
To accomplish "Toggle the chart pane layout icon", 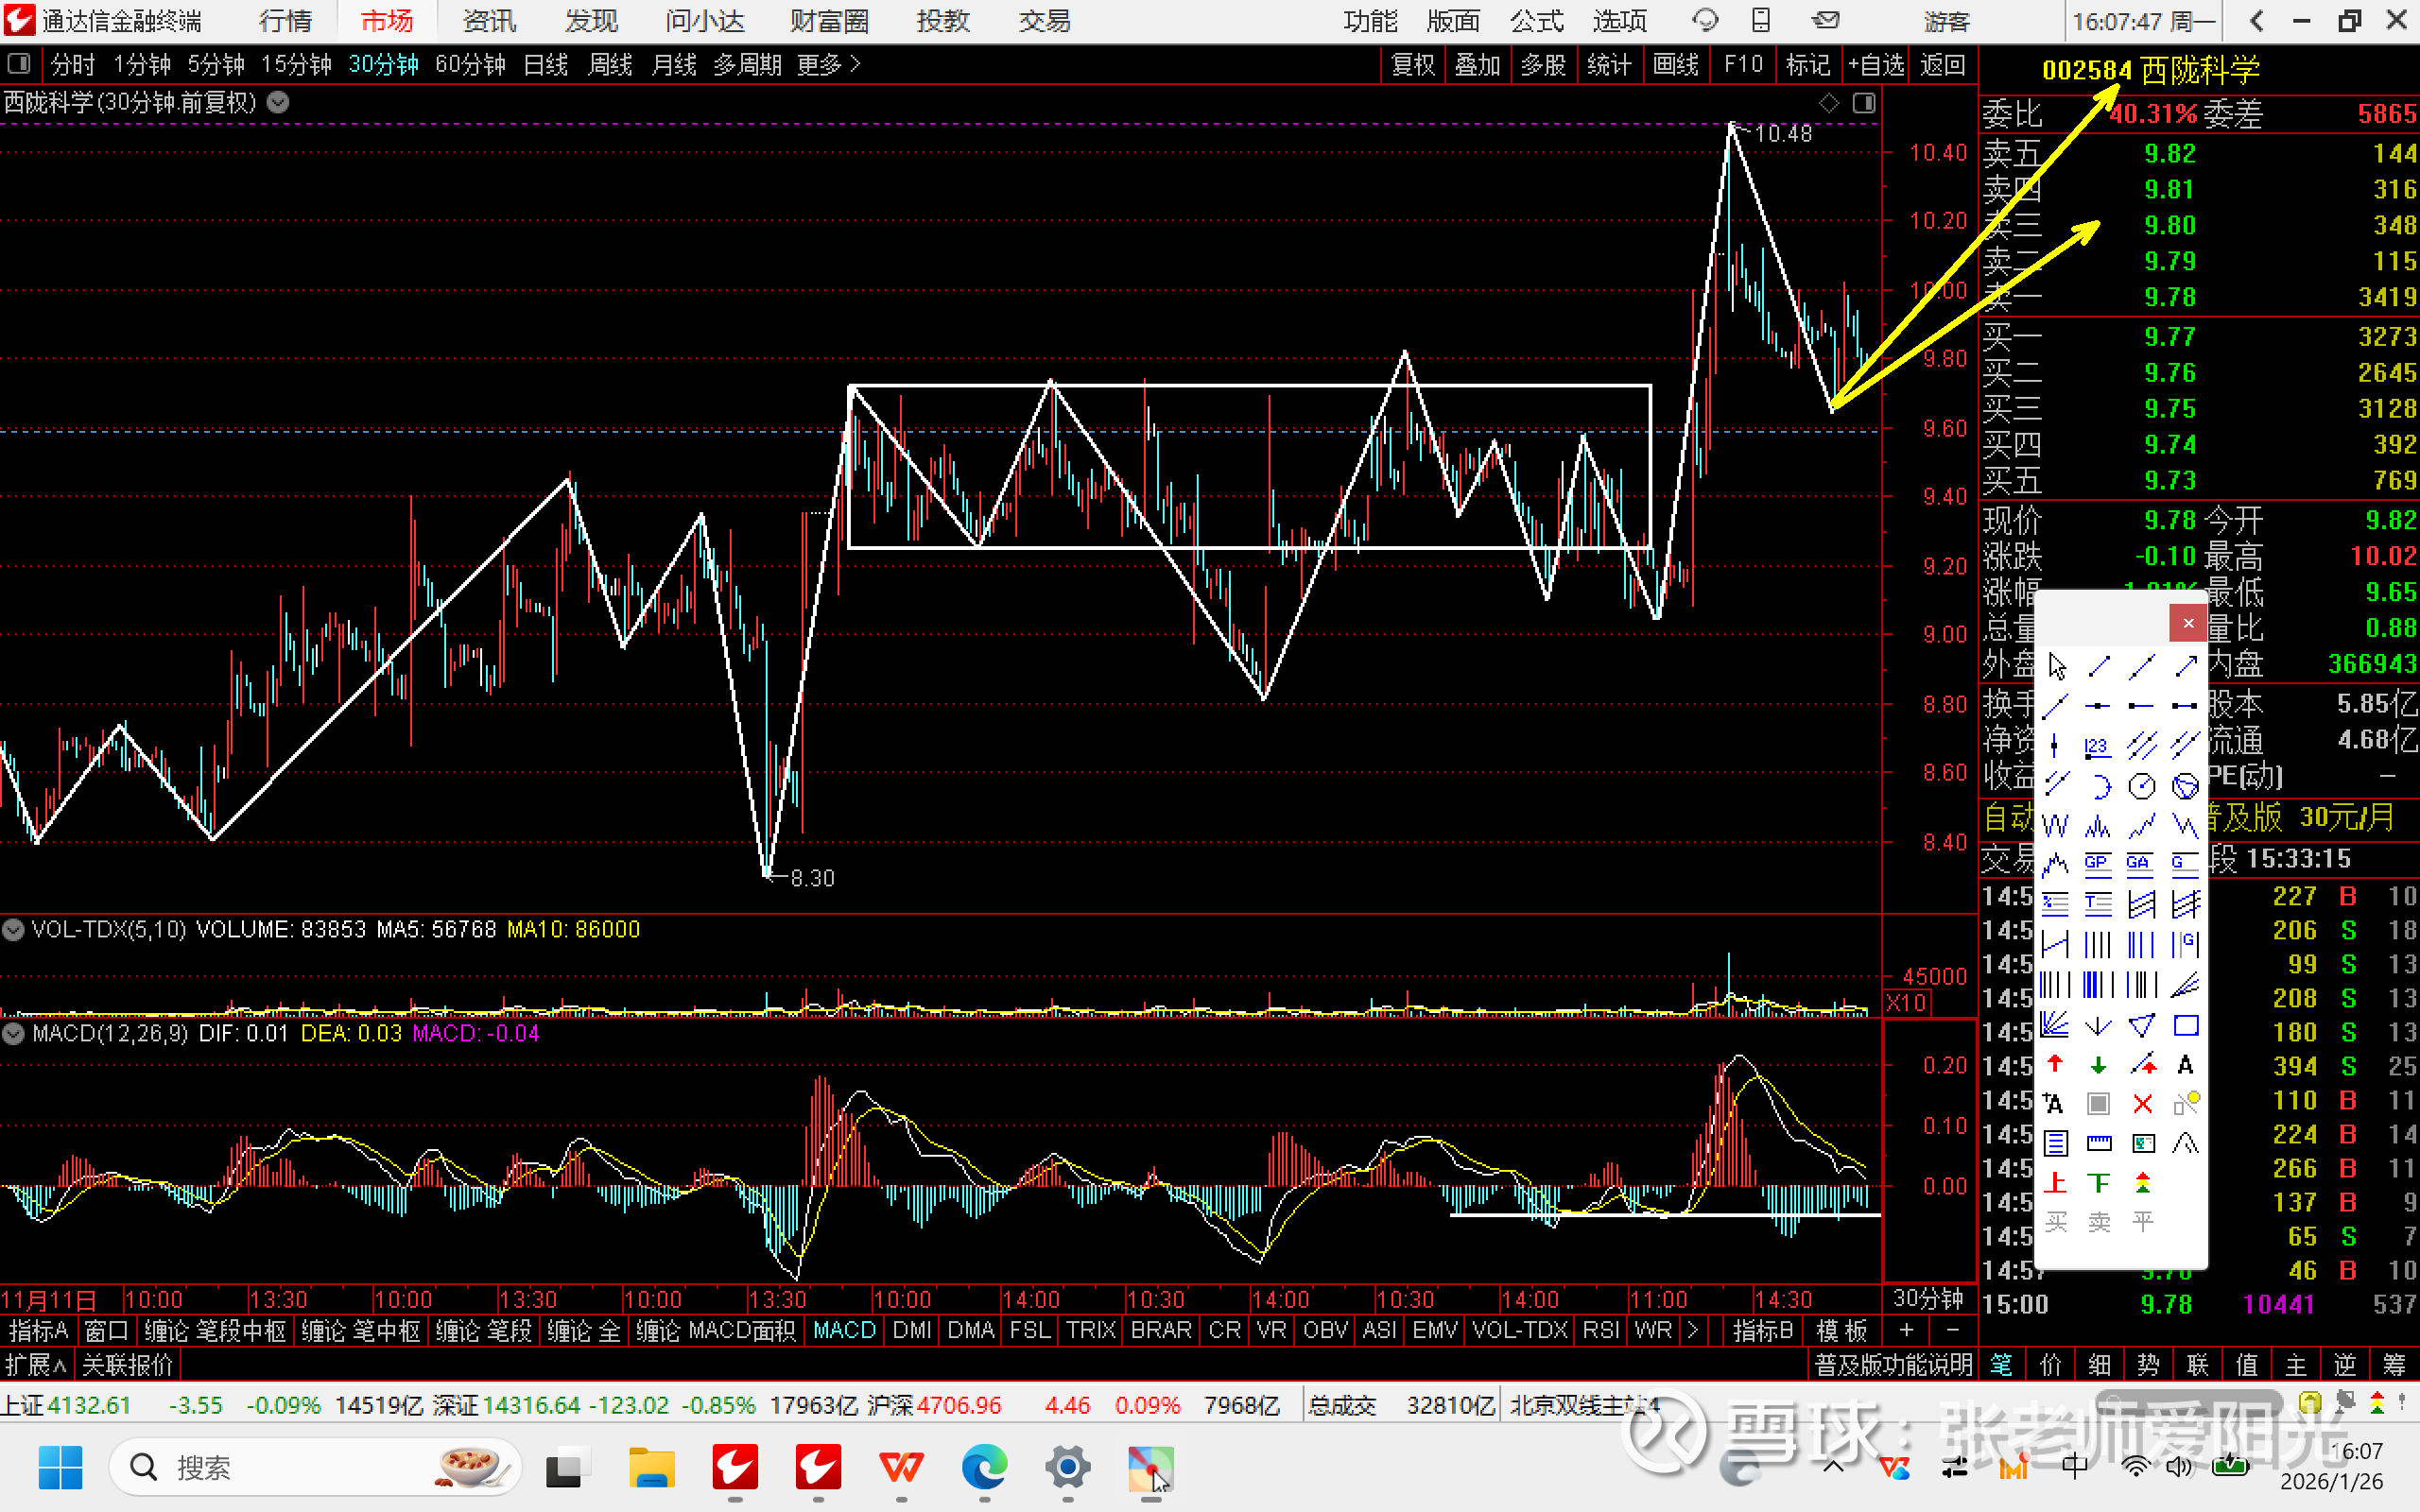I will coord(1864,103).
